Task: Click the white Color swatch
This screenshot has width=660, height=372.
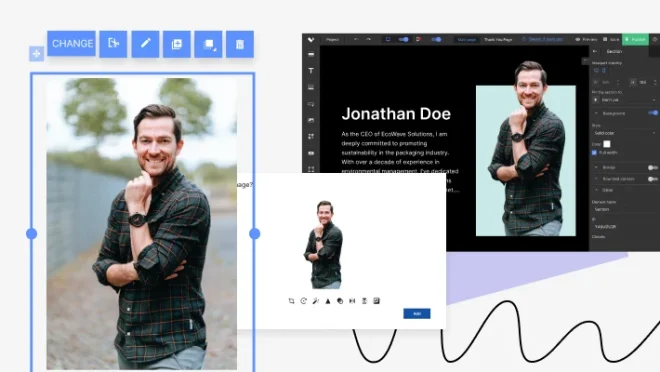Action: (607, 144)
